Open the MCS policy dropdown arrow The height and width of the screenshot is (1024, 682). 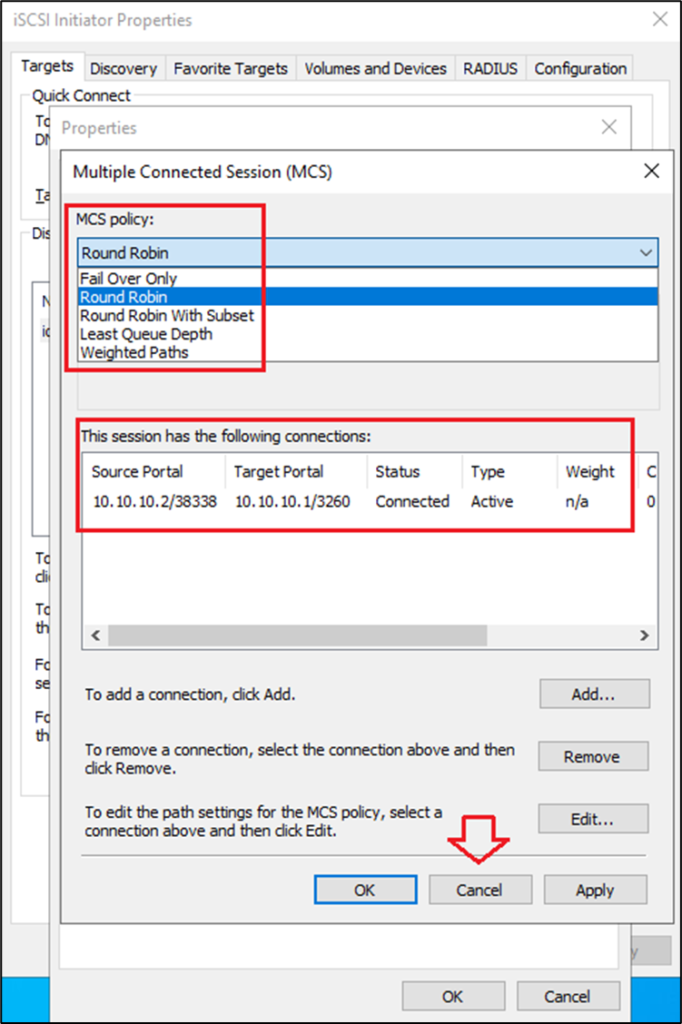click(645, 253)
